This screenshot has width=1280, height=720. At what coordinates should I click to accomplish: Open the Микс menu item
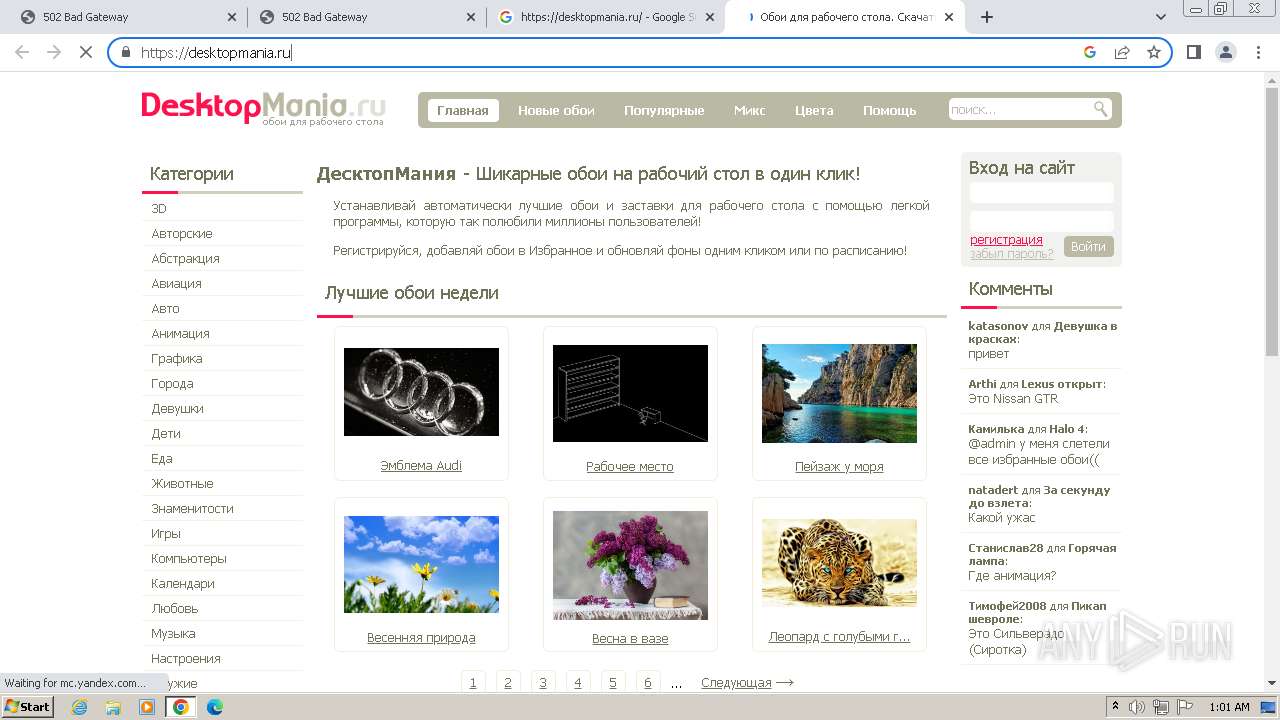[x=749, y=110]
